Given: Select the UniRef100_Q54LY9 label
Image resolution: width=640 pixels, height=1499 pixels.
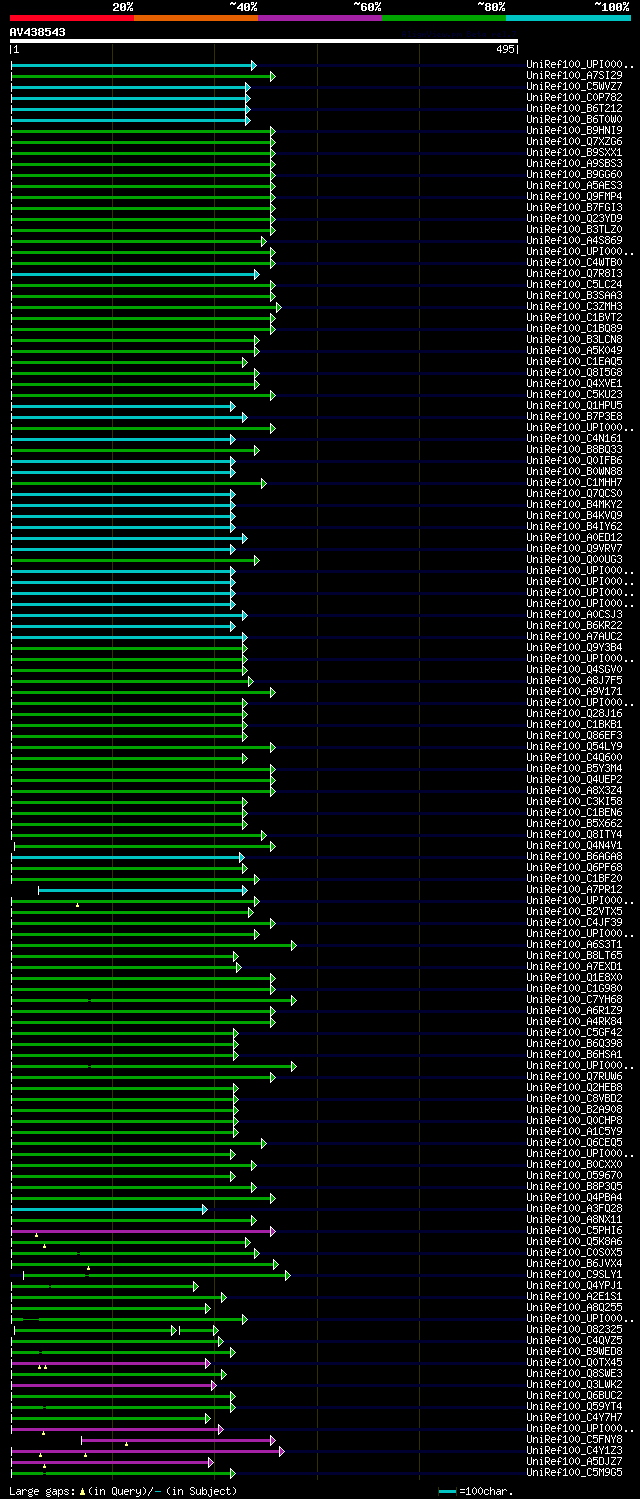Looking at the screenshot, I should tap(574, 746).
